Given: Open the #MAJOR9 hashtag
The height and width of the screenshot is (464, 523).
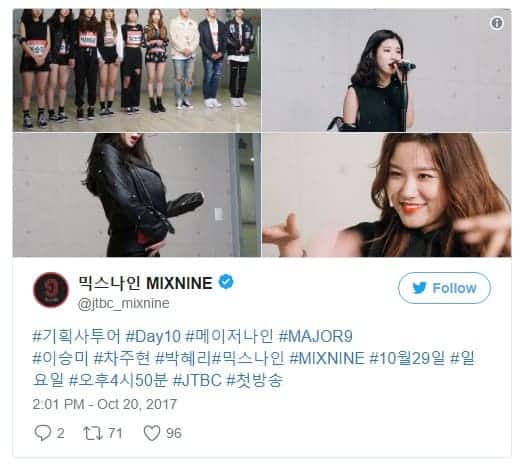Looking at the screenshot, I should pos(316,336).
